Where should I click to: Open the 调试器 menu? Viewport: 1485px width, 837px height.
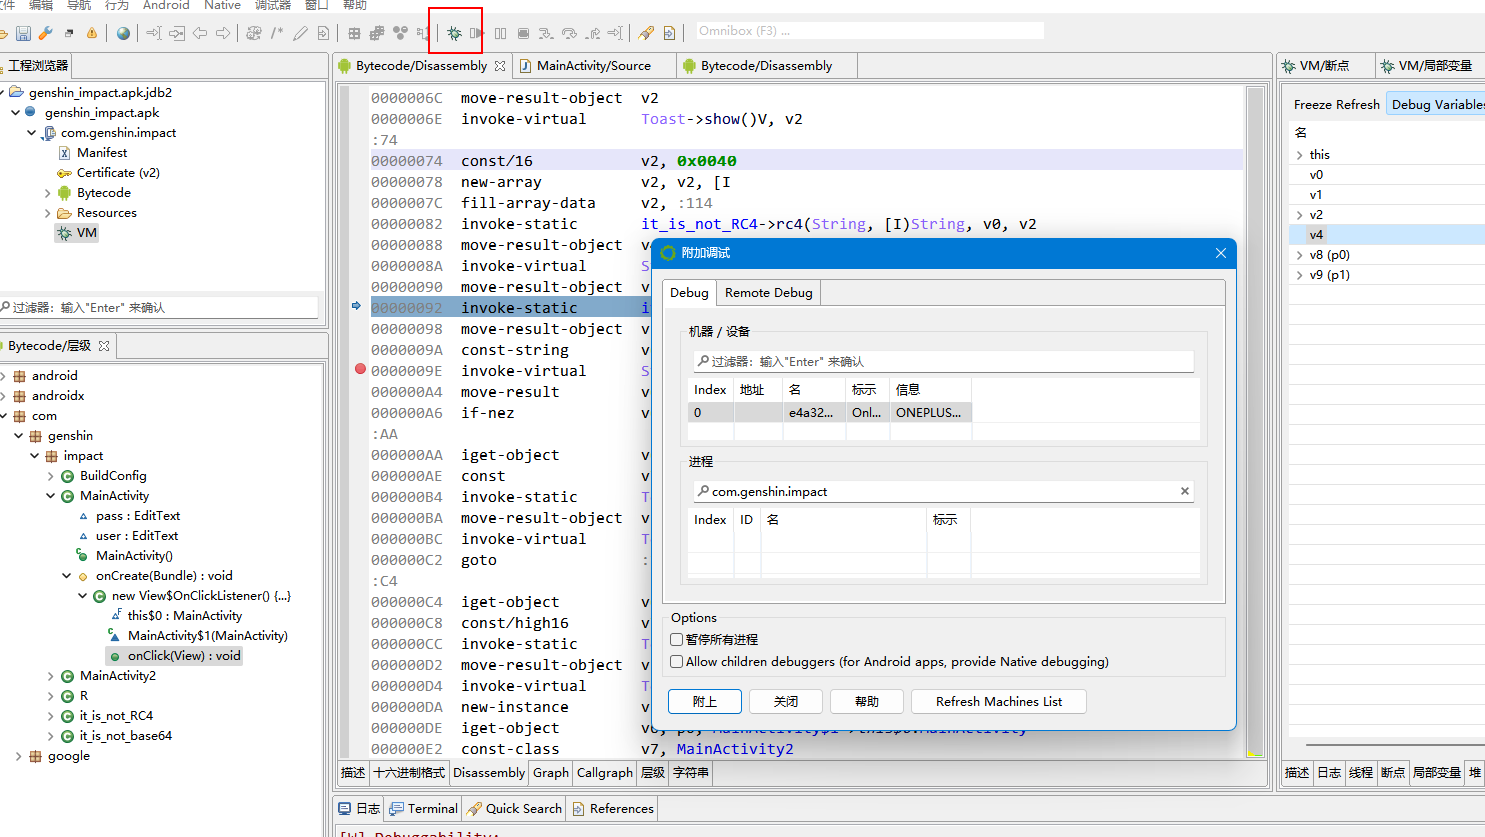[272, 5]
